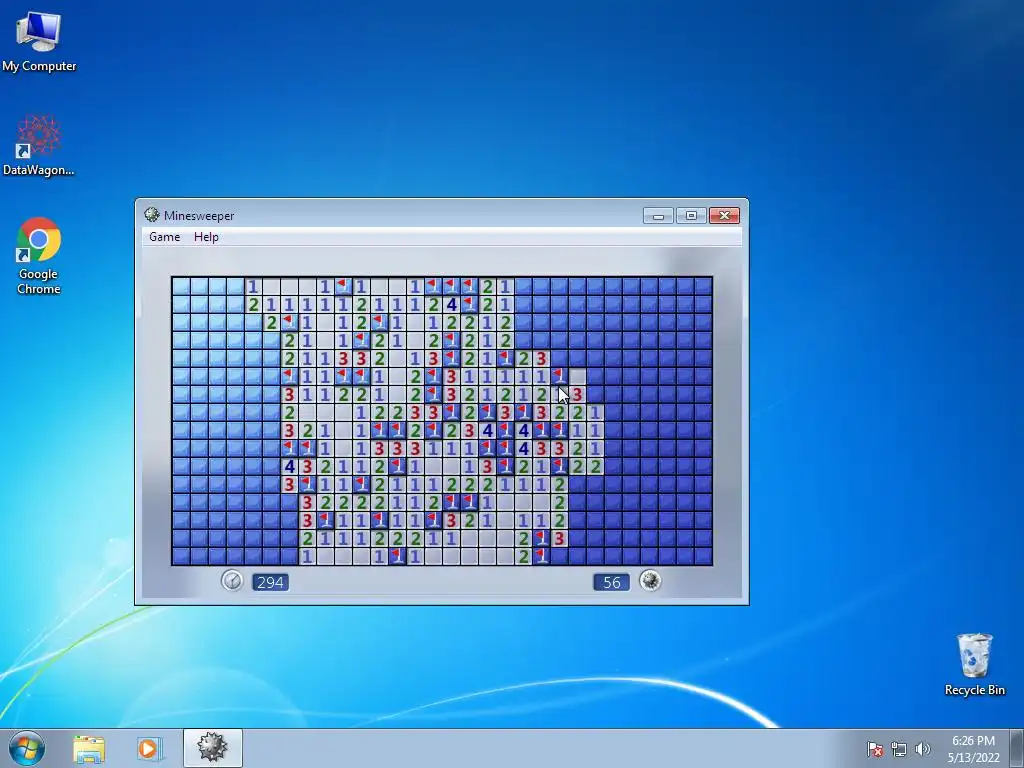
Task: Click the volume speaker tray icon
Action: point(922,749)
